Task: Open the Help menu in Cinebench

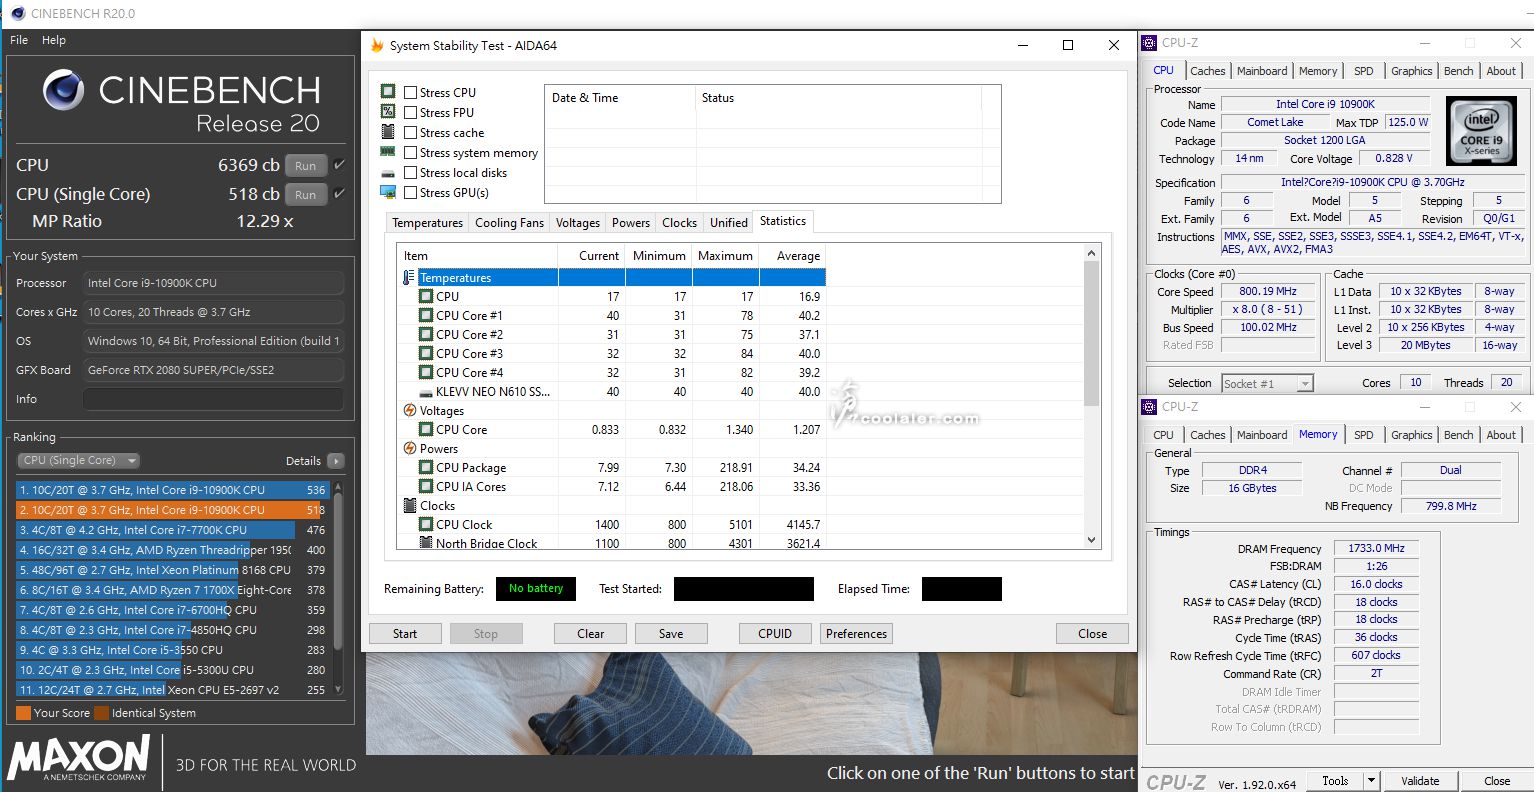Action: [54, 40]
